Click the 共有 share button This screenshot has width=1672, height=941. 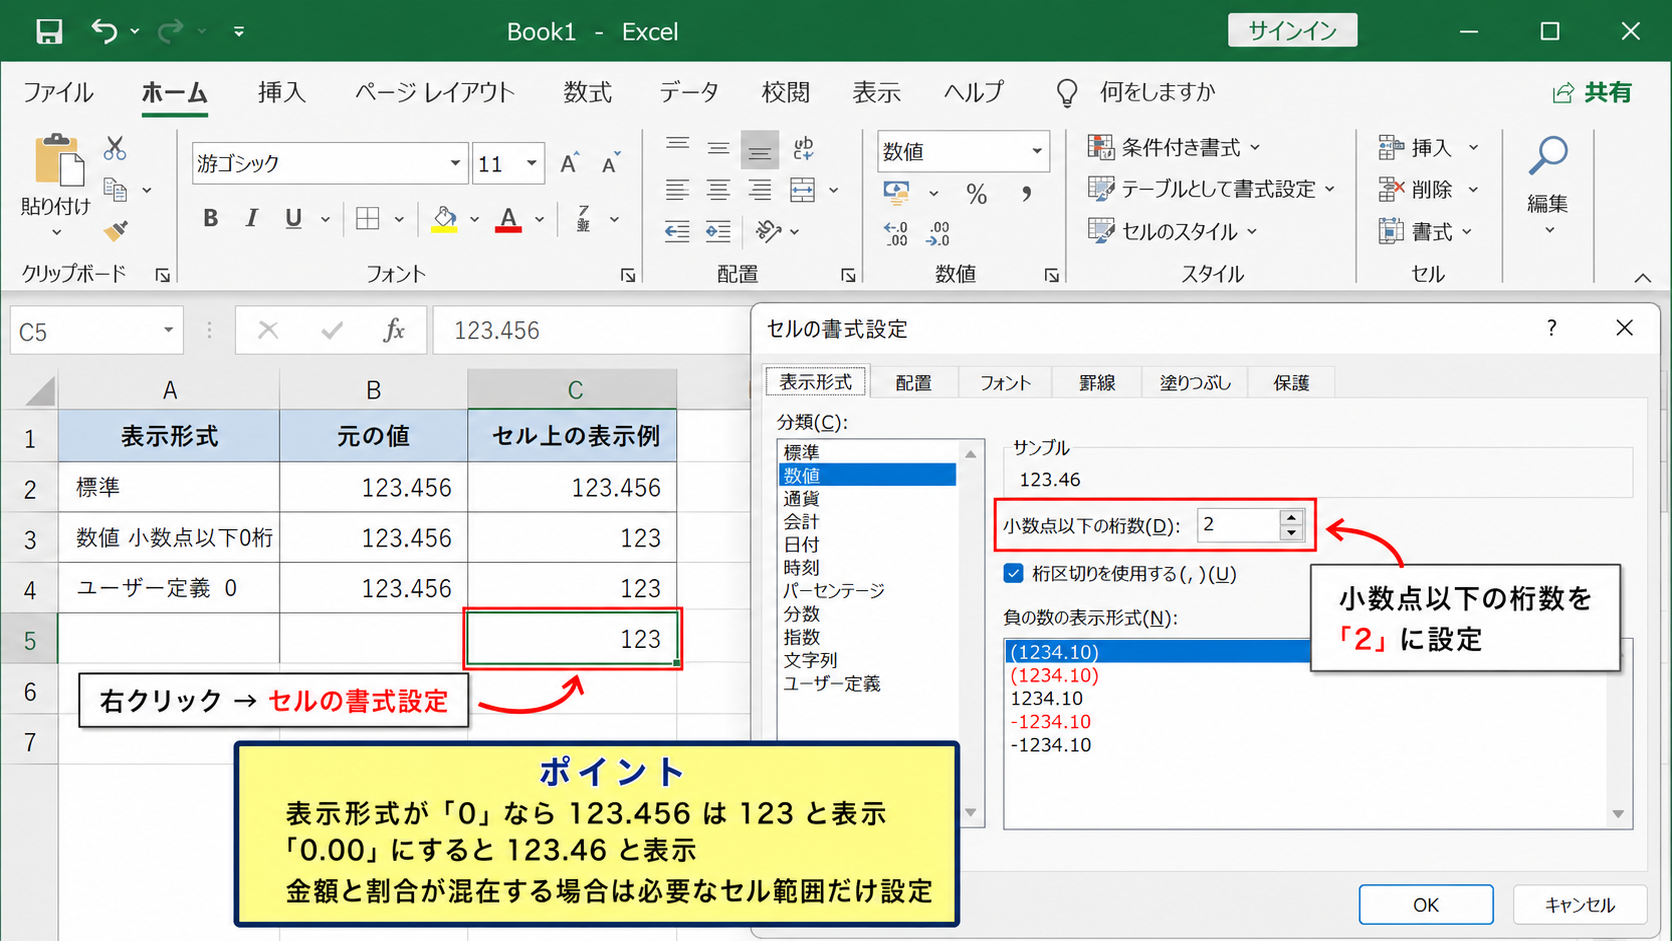[x=1593, y=93]
